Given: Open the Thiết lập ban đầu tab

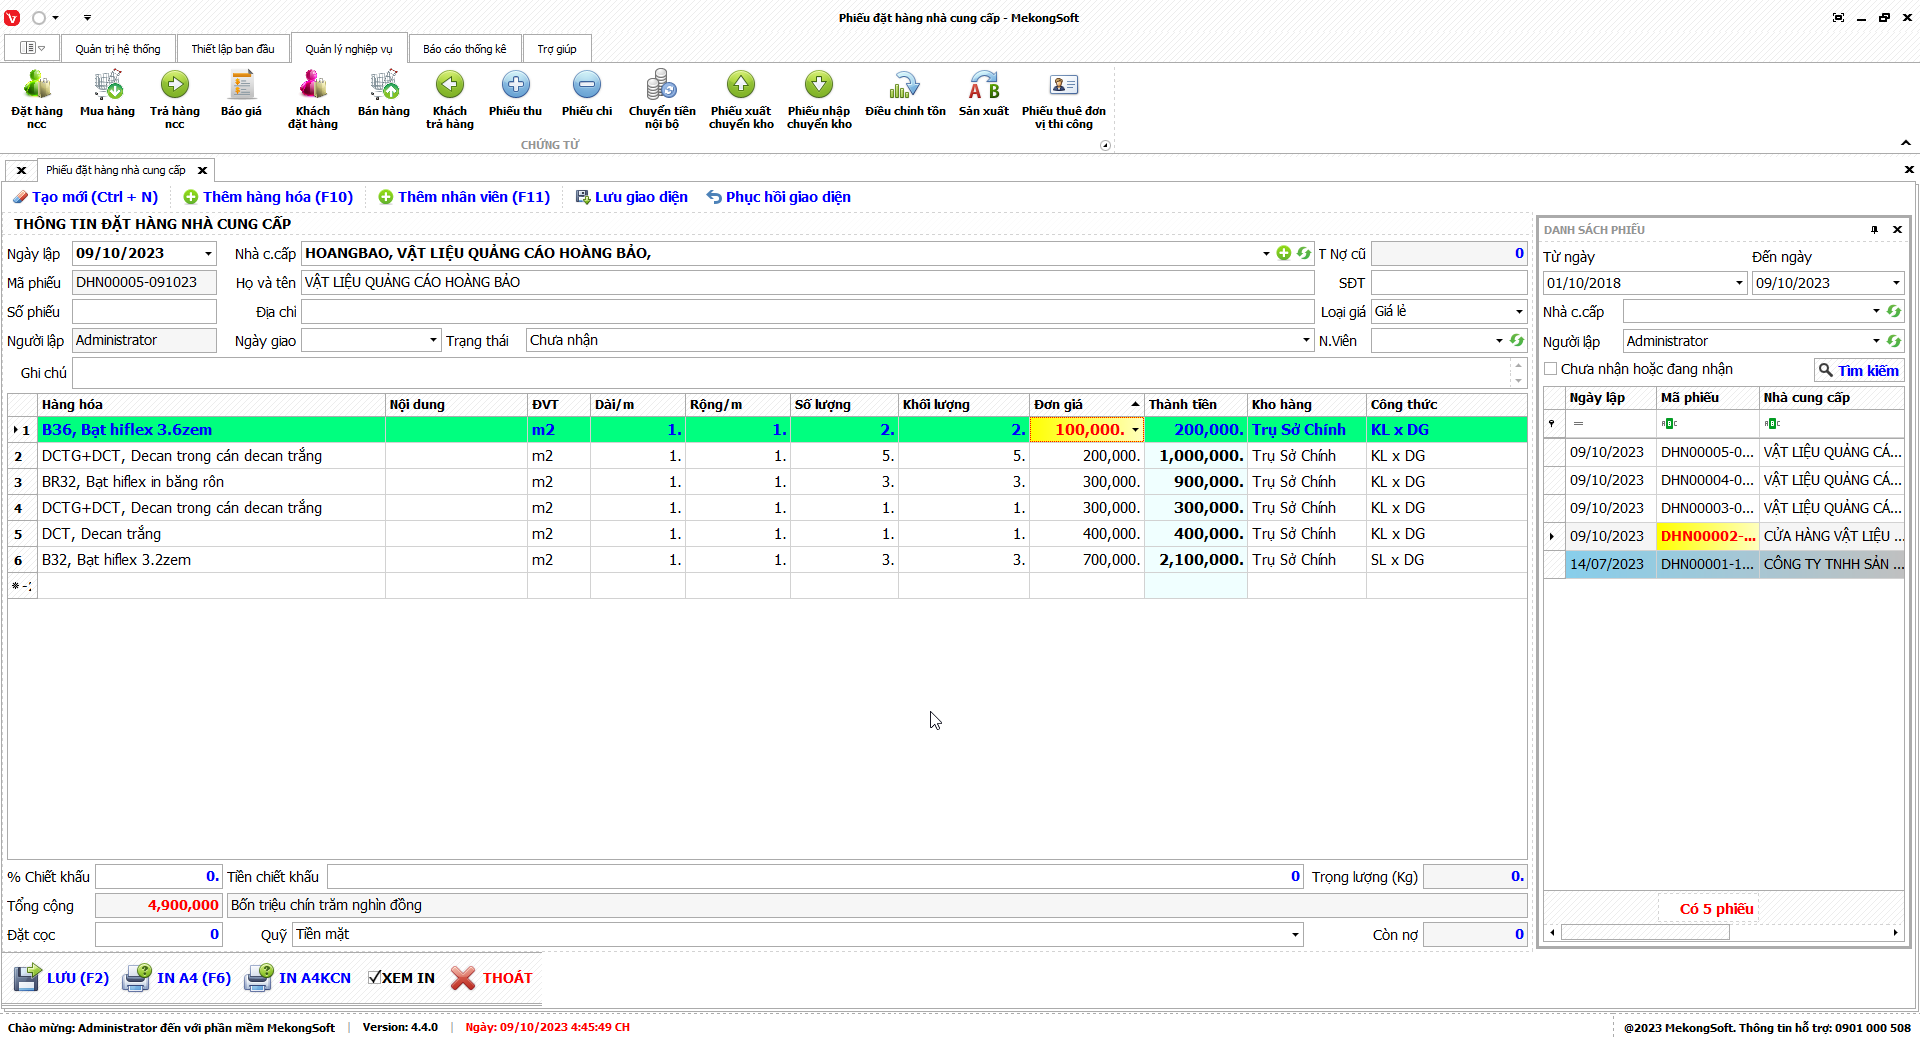Looking at the screenshot, I should [x=233, y=49].
